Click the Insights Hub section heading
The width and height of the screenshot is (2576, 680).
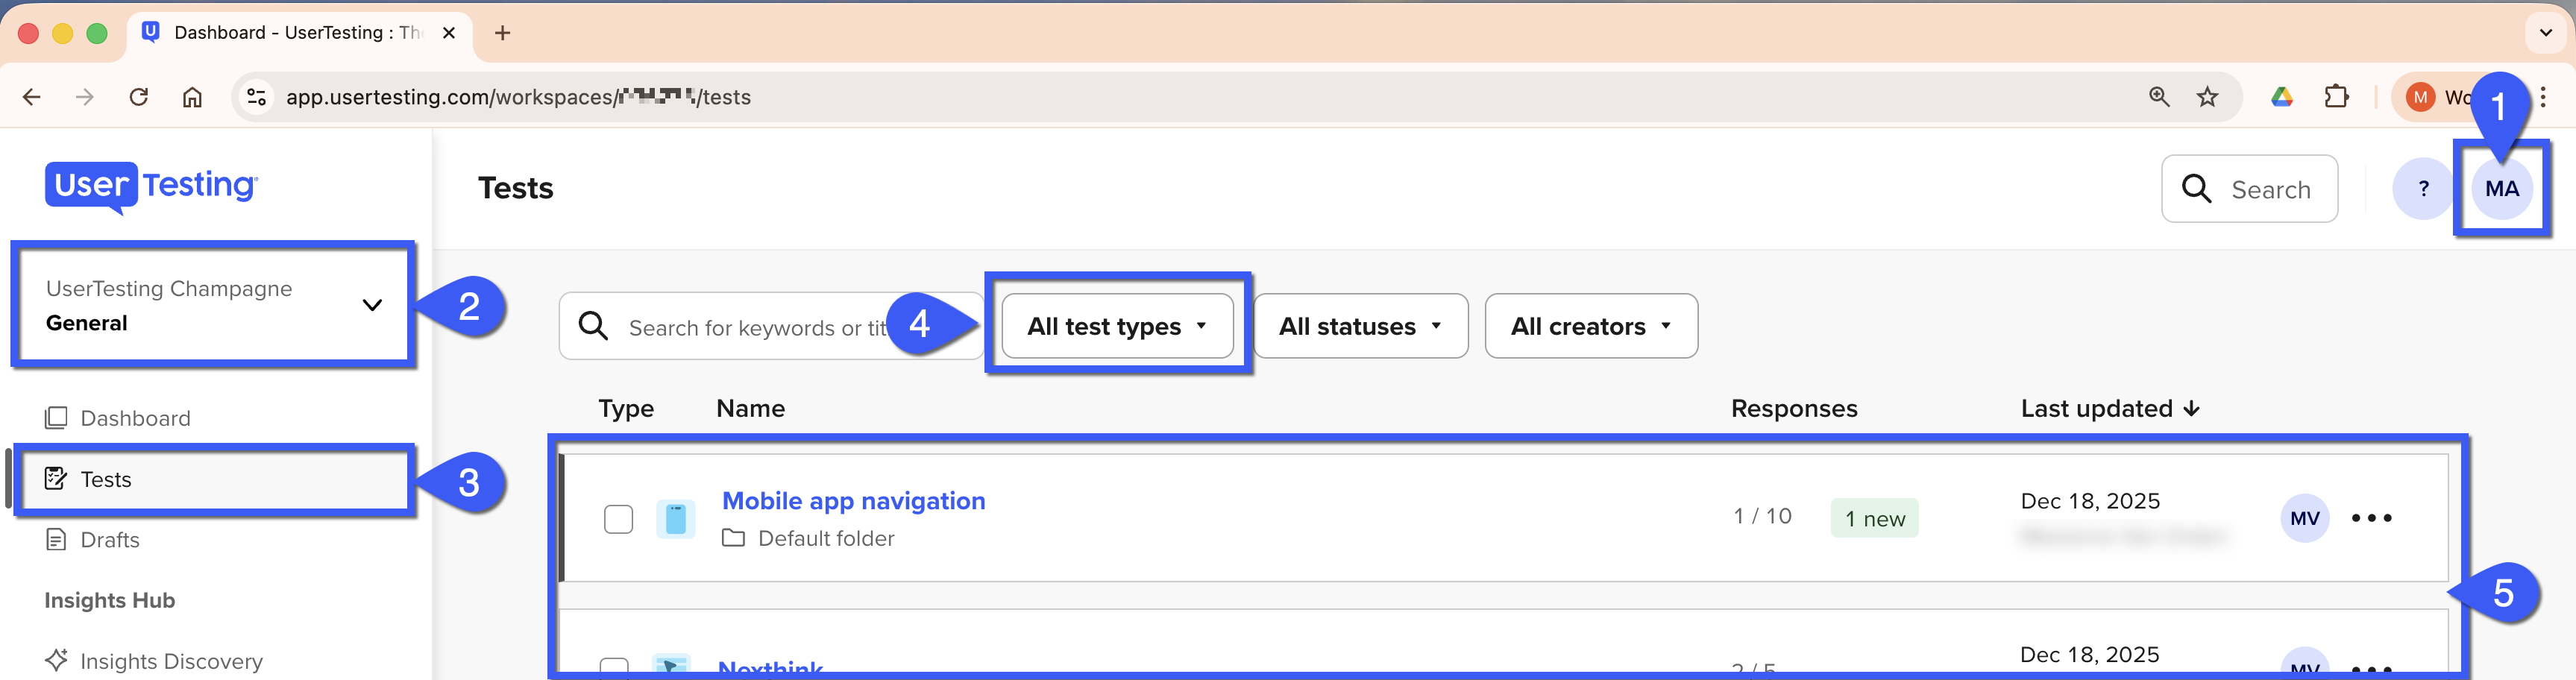[x=109, y=600]
